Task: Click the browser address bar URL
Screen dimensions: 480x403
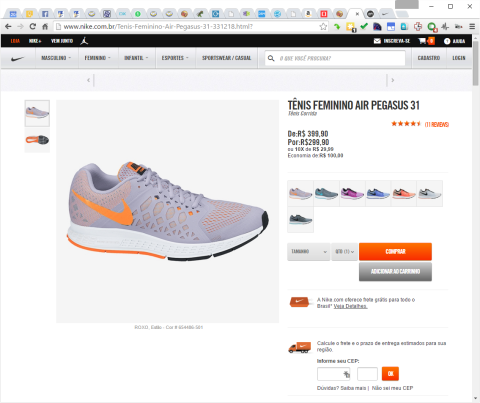Action: coord(158,26)
